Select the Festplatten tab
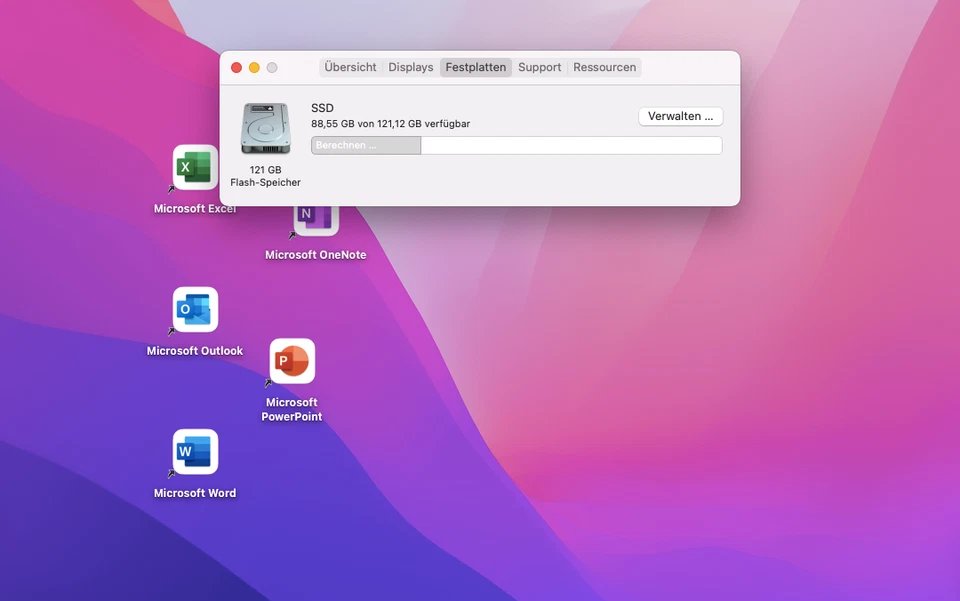 point(476,67)
